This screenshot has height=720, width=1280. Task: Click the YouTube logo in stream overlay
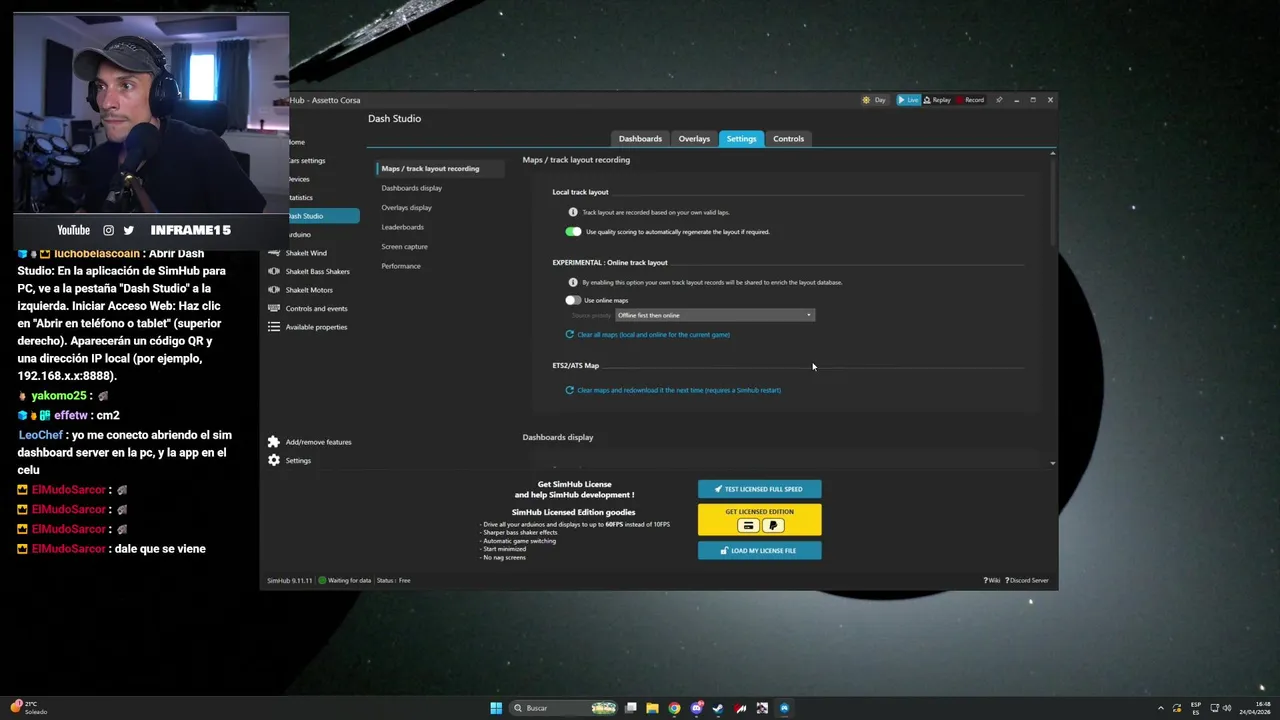pyautogui.click(x=73, y=230)
